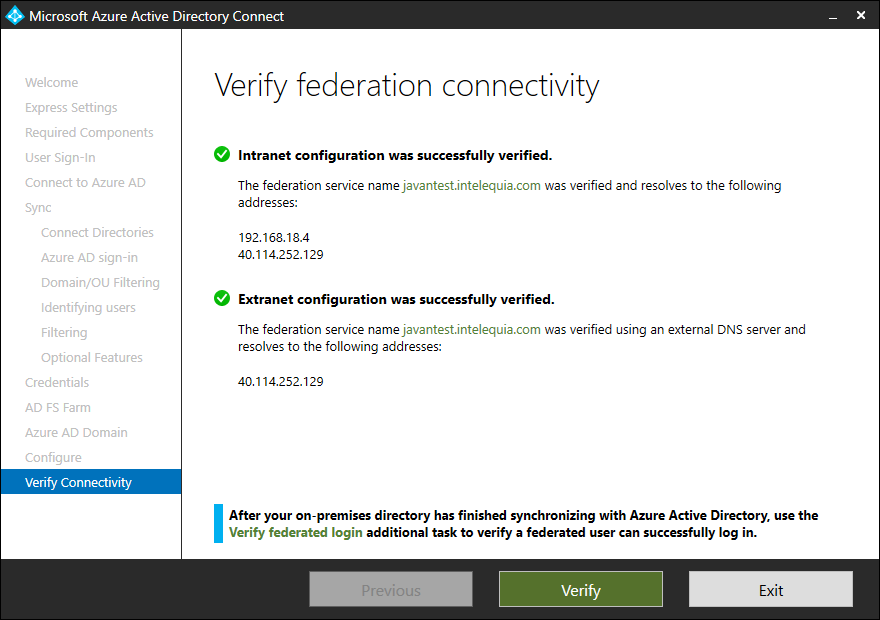Open the Express Settings step
This screenshot has width=880, height=620.
click(x=70, y=107)
